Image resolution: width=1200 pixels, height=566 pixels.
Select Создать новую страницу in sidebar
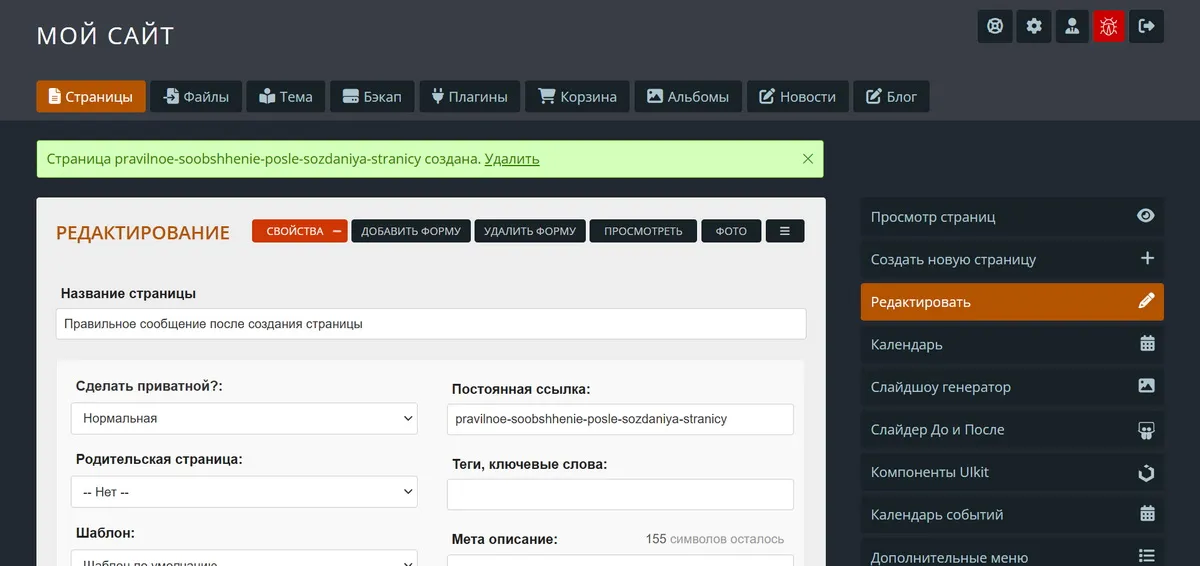(1012, 259)
